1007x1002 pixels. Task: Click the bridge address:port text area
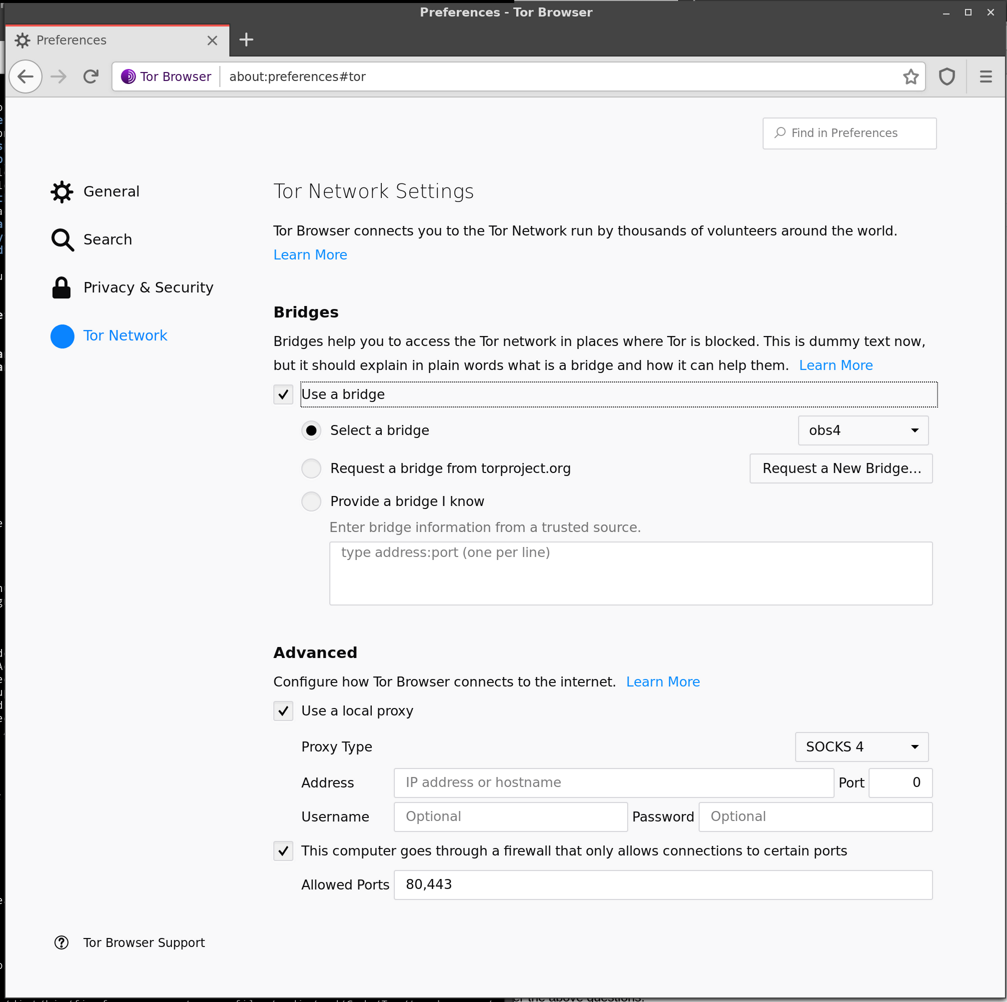pos(631,574)
